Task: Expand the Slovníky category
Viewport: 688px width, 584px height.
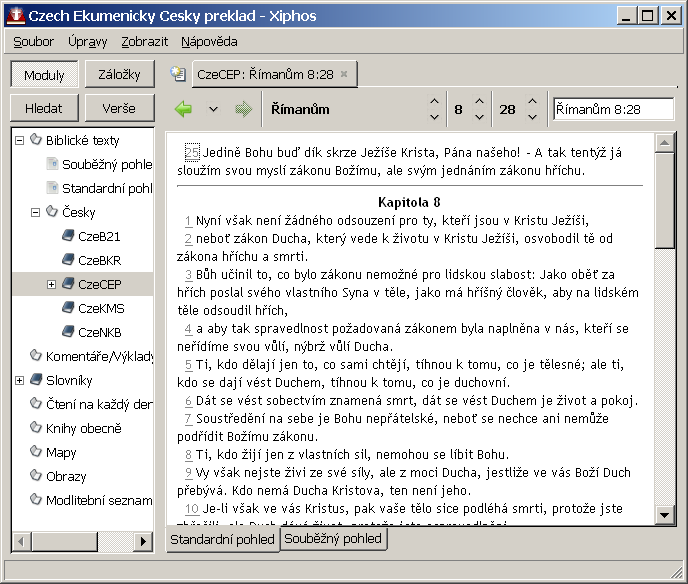Action: point(20,381)
